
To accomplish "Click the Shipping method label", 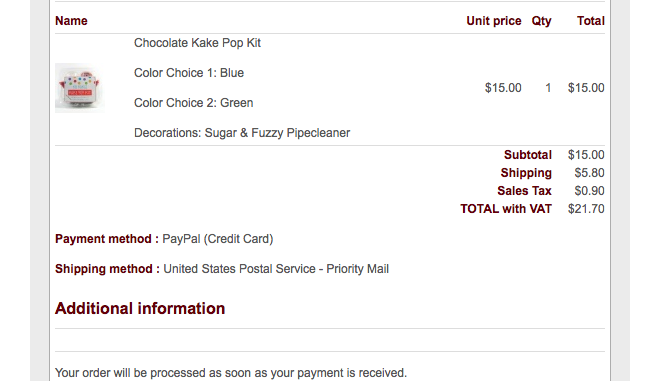I will (107, 269).
